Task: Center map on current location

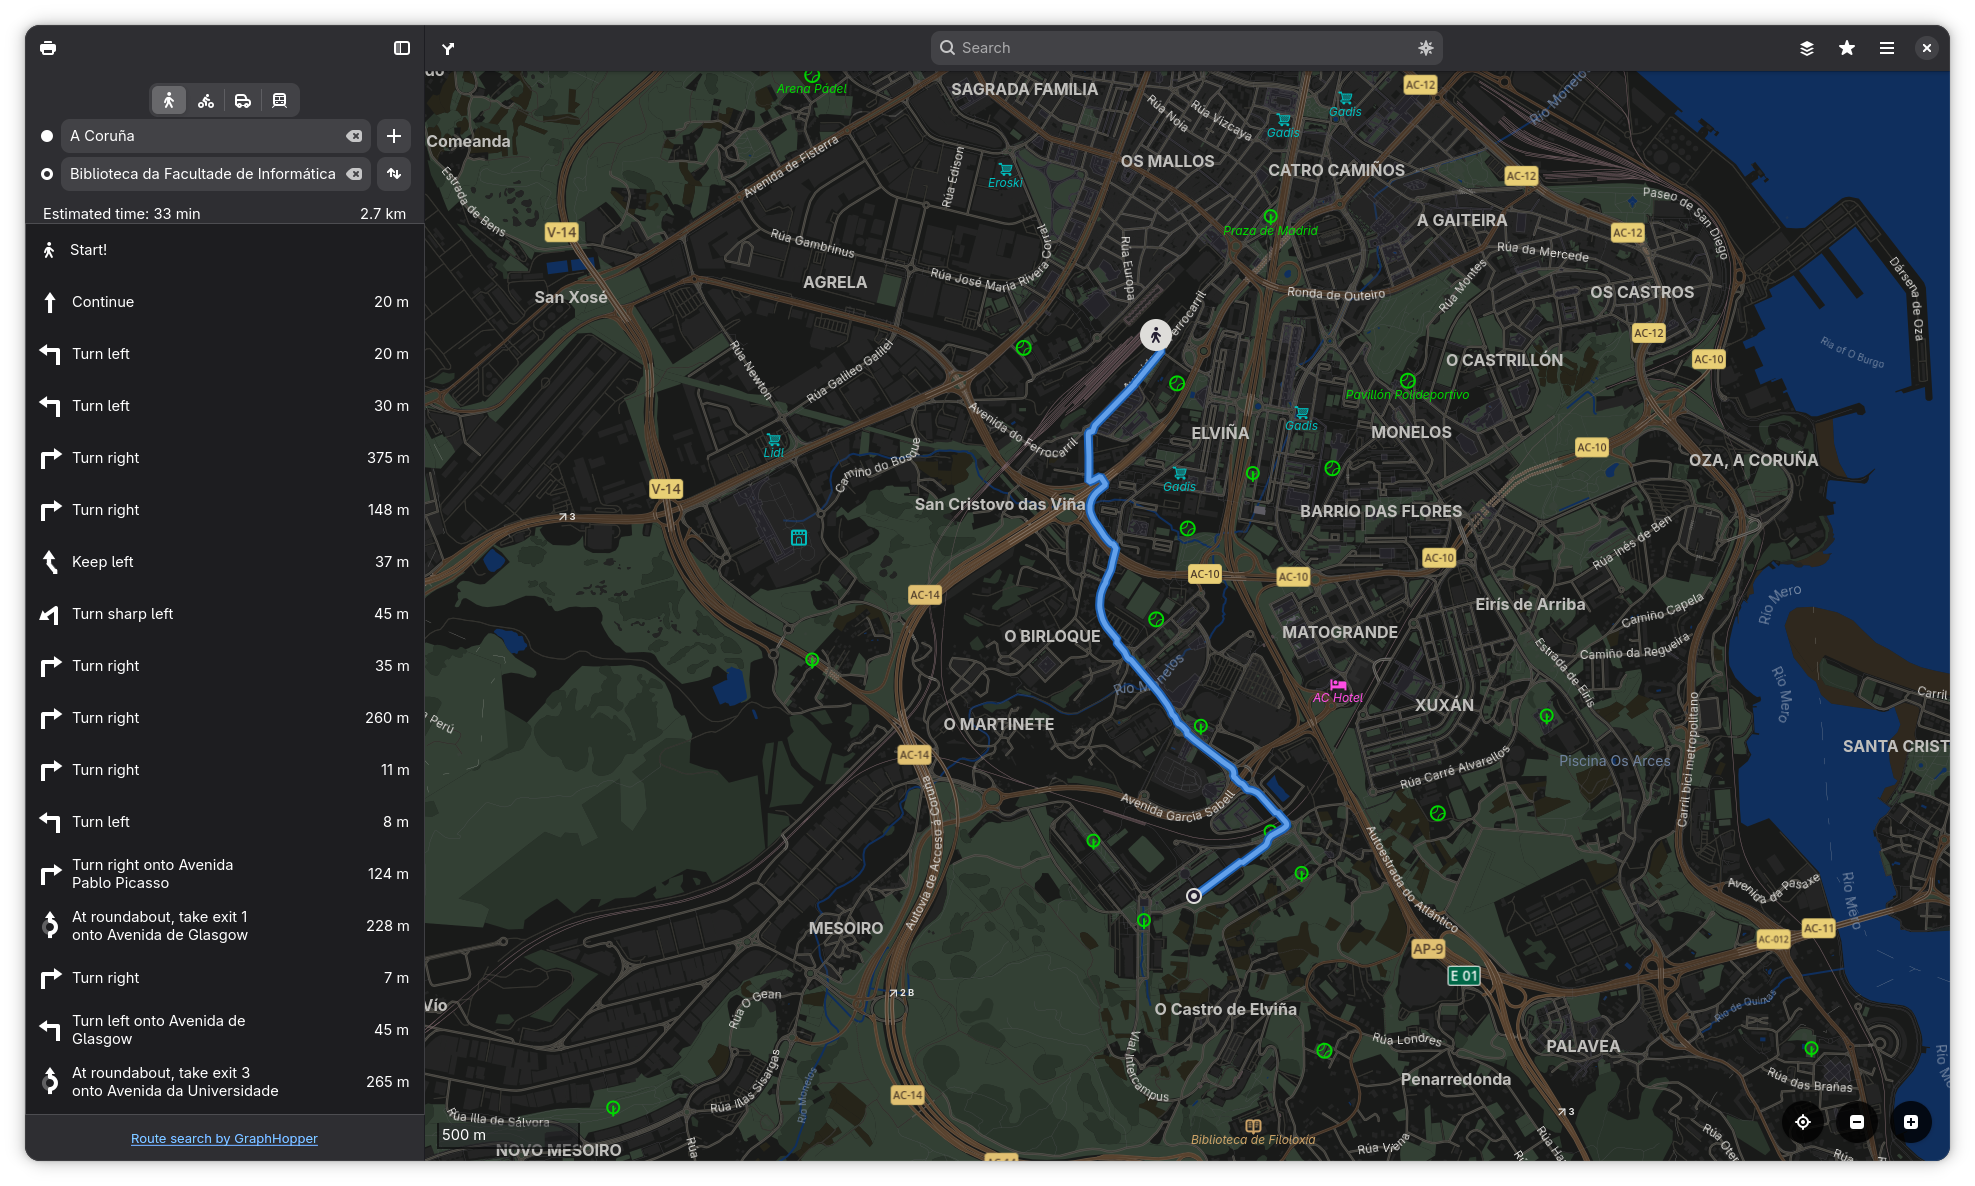Action: [x=1803, y=1122]
